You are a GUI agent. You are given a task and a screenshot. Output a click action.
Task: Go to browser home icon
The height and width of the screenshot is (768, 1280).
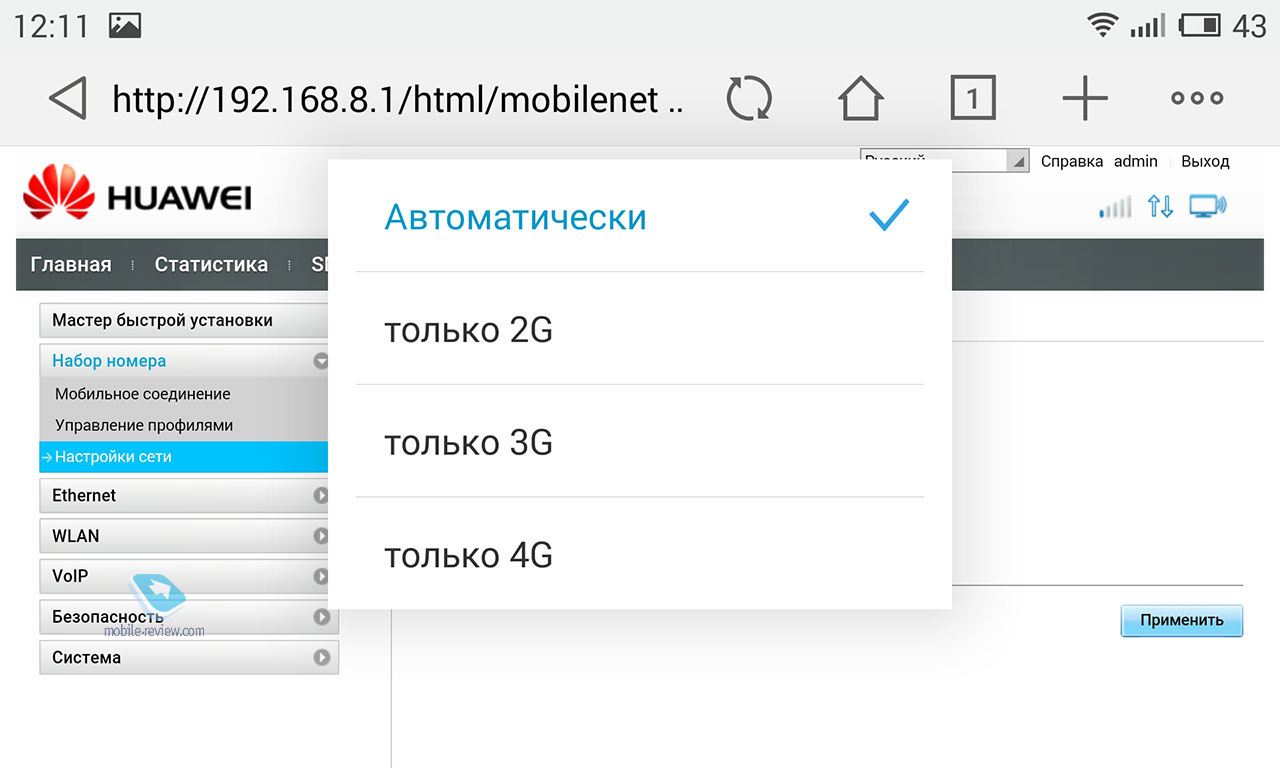[x=860, y=98]
